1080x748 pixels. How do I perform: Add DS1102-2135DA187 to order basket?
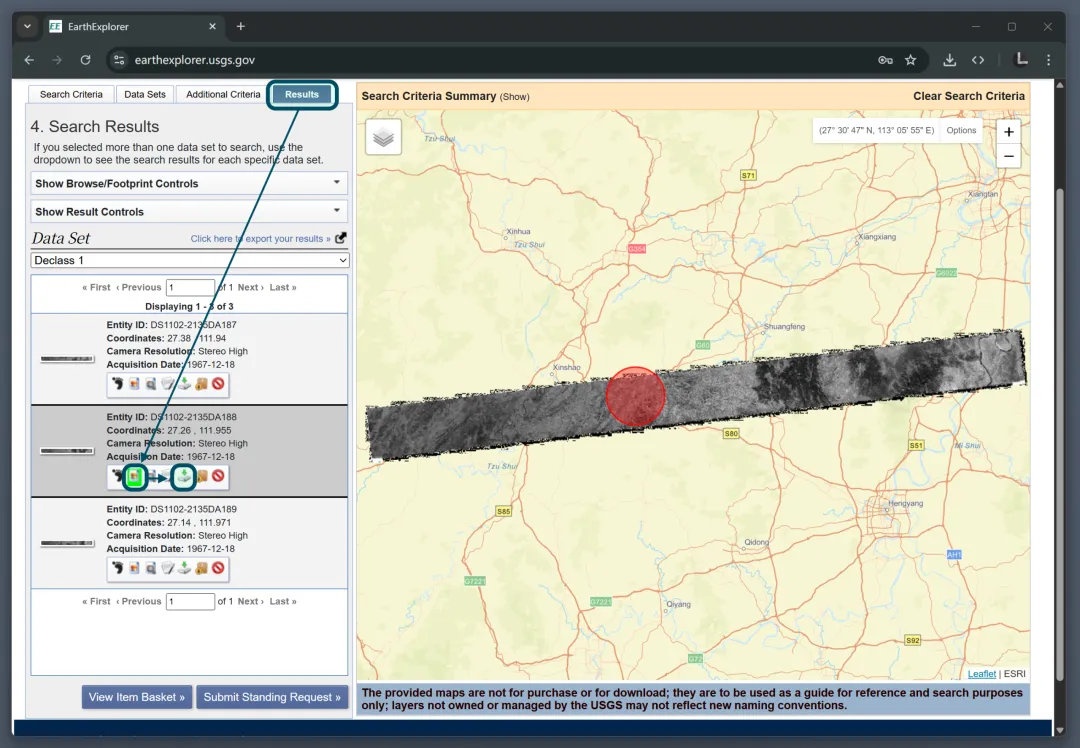(x=201, y=384)
